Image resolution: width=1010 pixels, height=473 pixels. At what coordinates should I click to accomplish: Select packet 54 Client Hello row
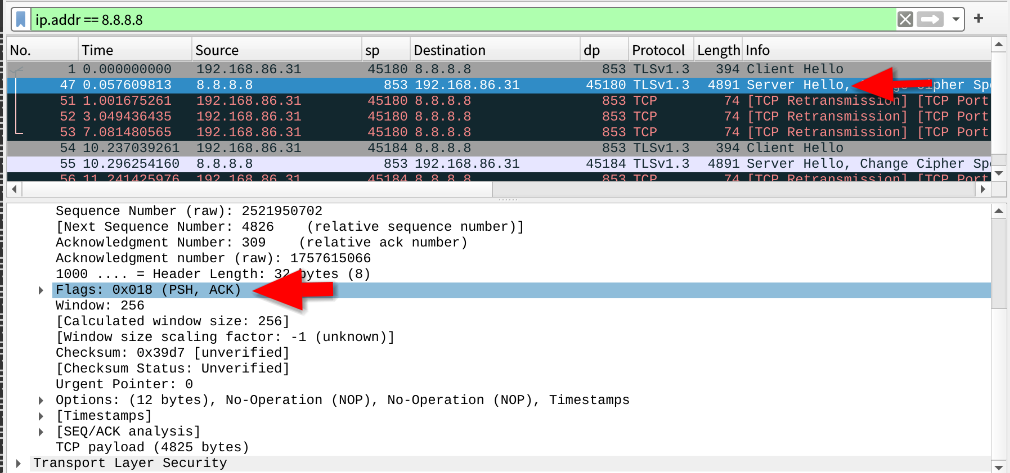point(499,148)
